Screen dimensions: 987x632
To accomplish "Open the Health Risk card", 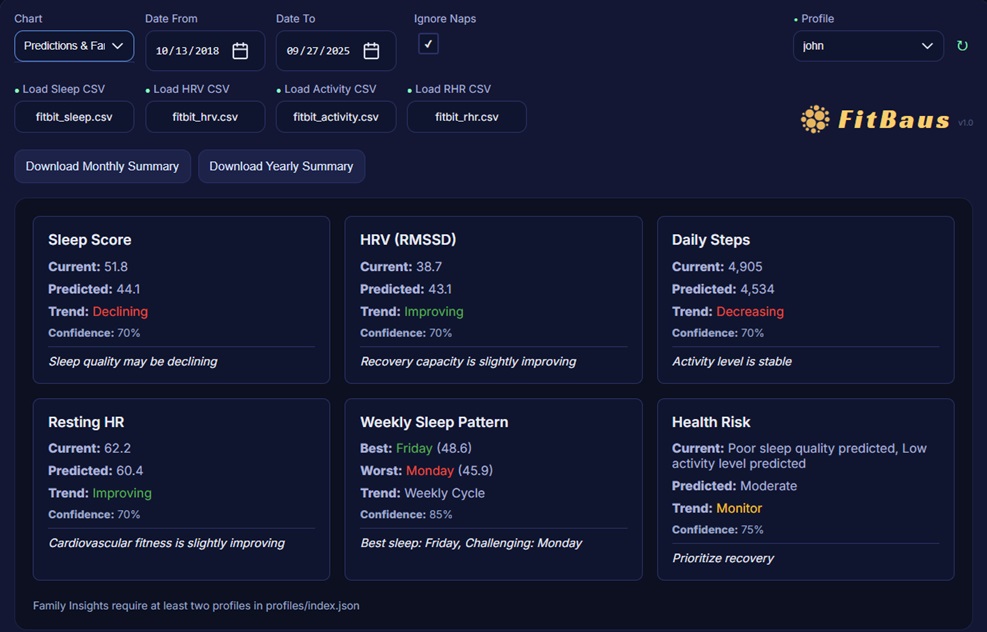I will [x=805, y=489].
